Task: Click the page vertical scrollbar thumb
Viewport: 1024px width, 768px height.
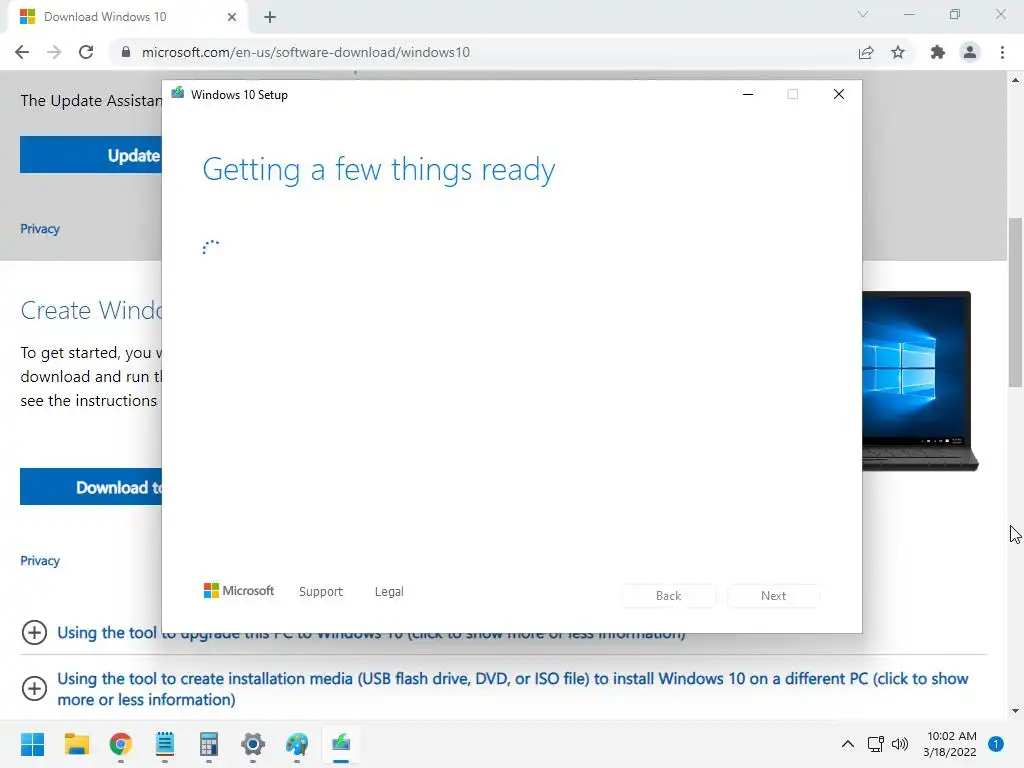Action: (x=1015, y=302)
